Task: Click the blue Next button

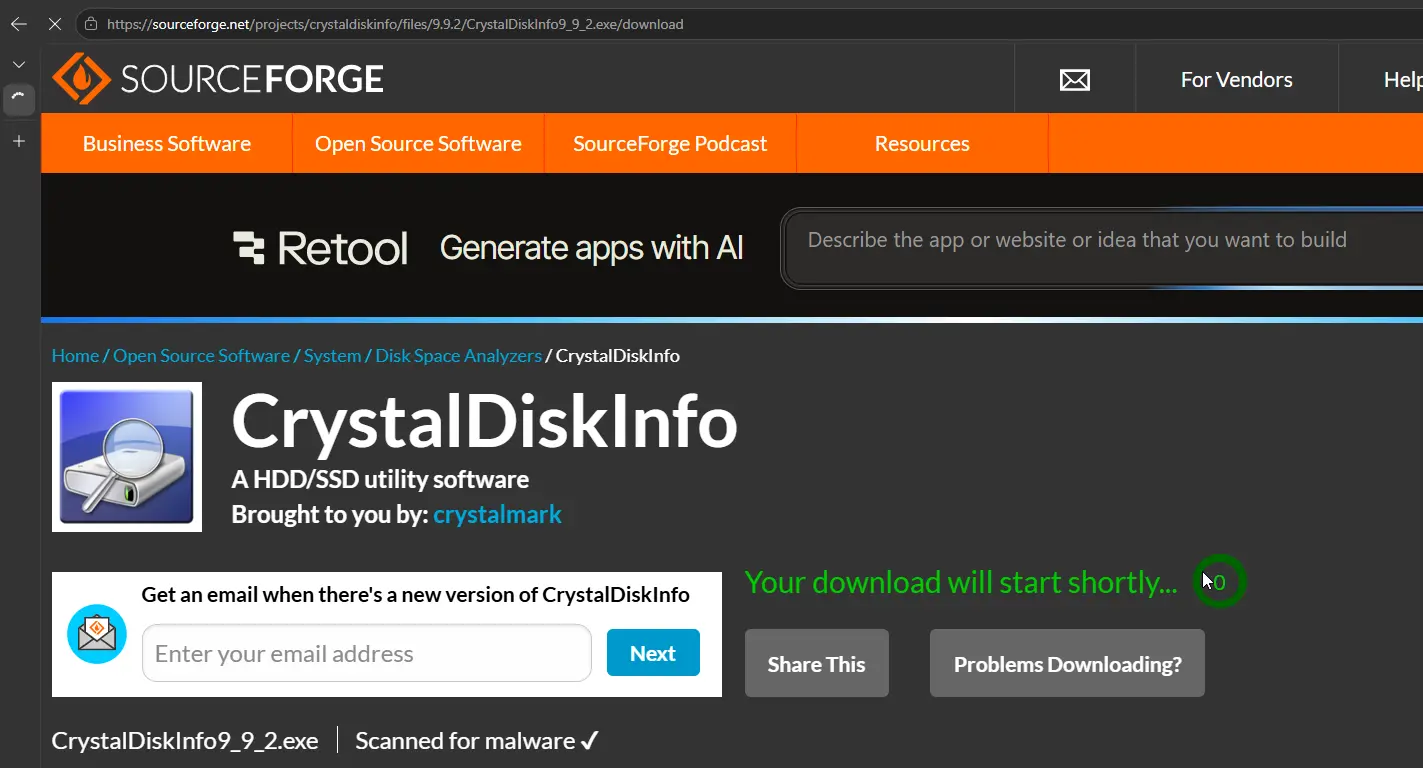Action: click(653, 653)
